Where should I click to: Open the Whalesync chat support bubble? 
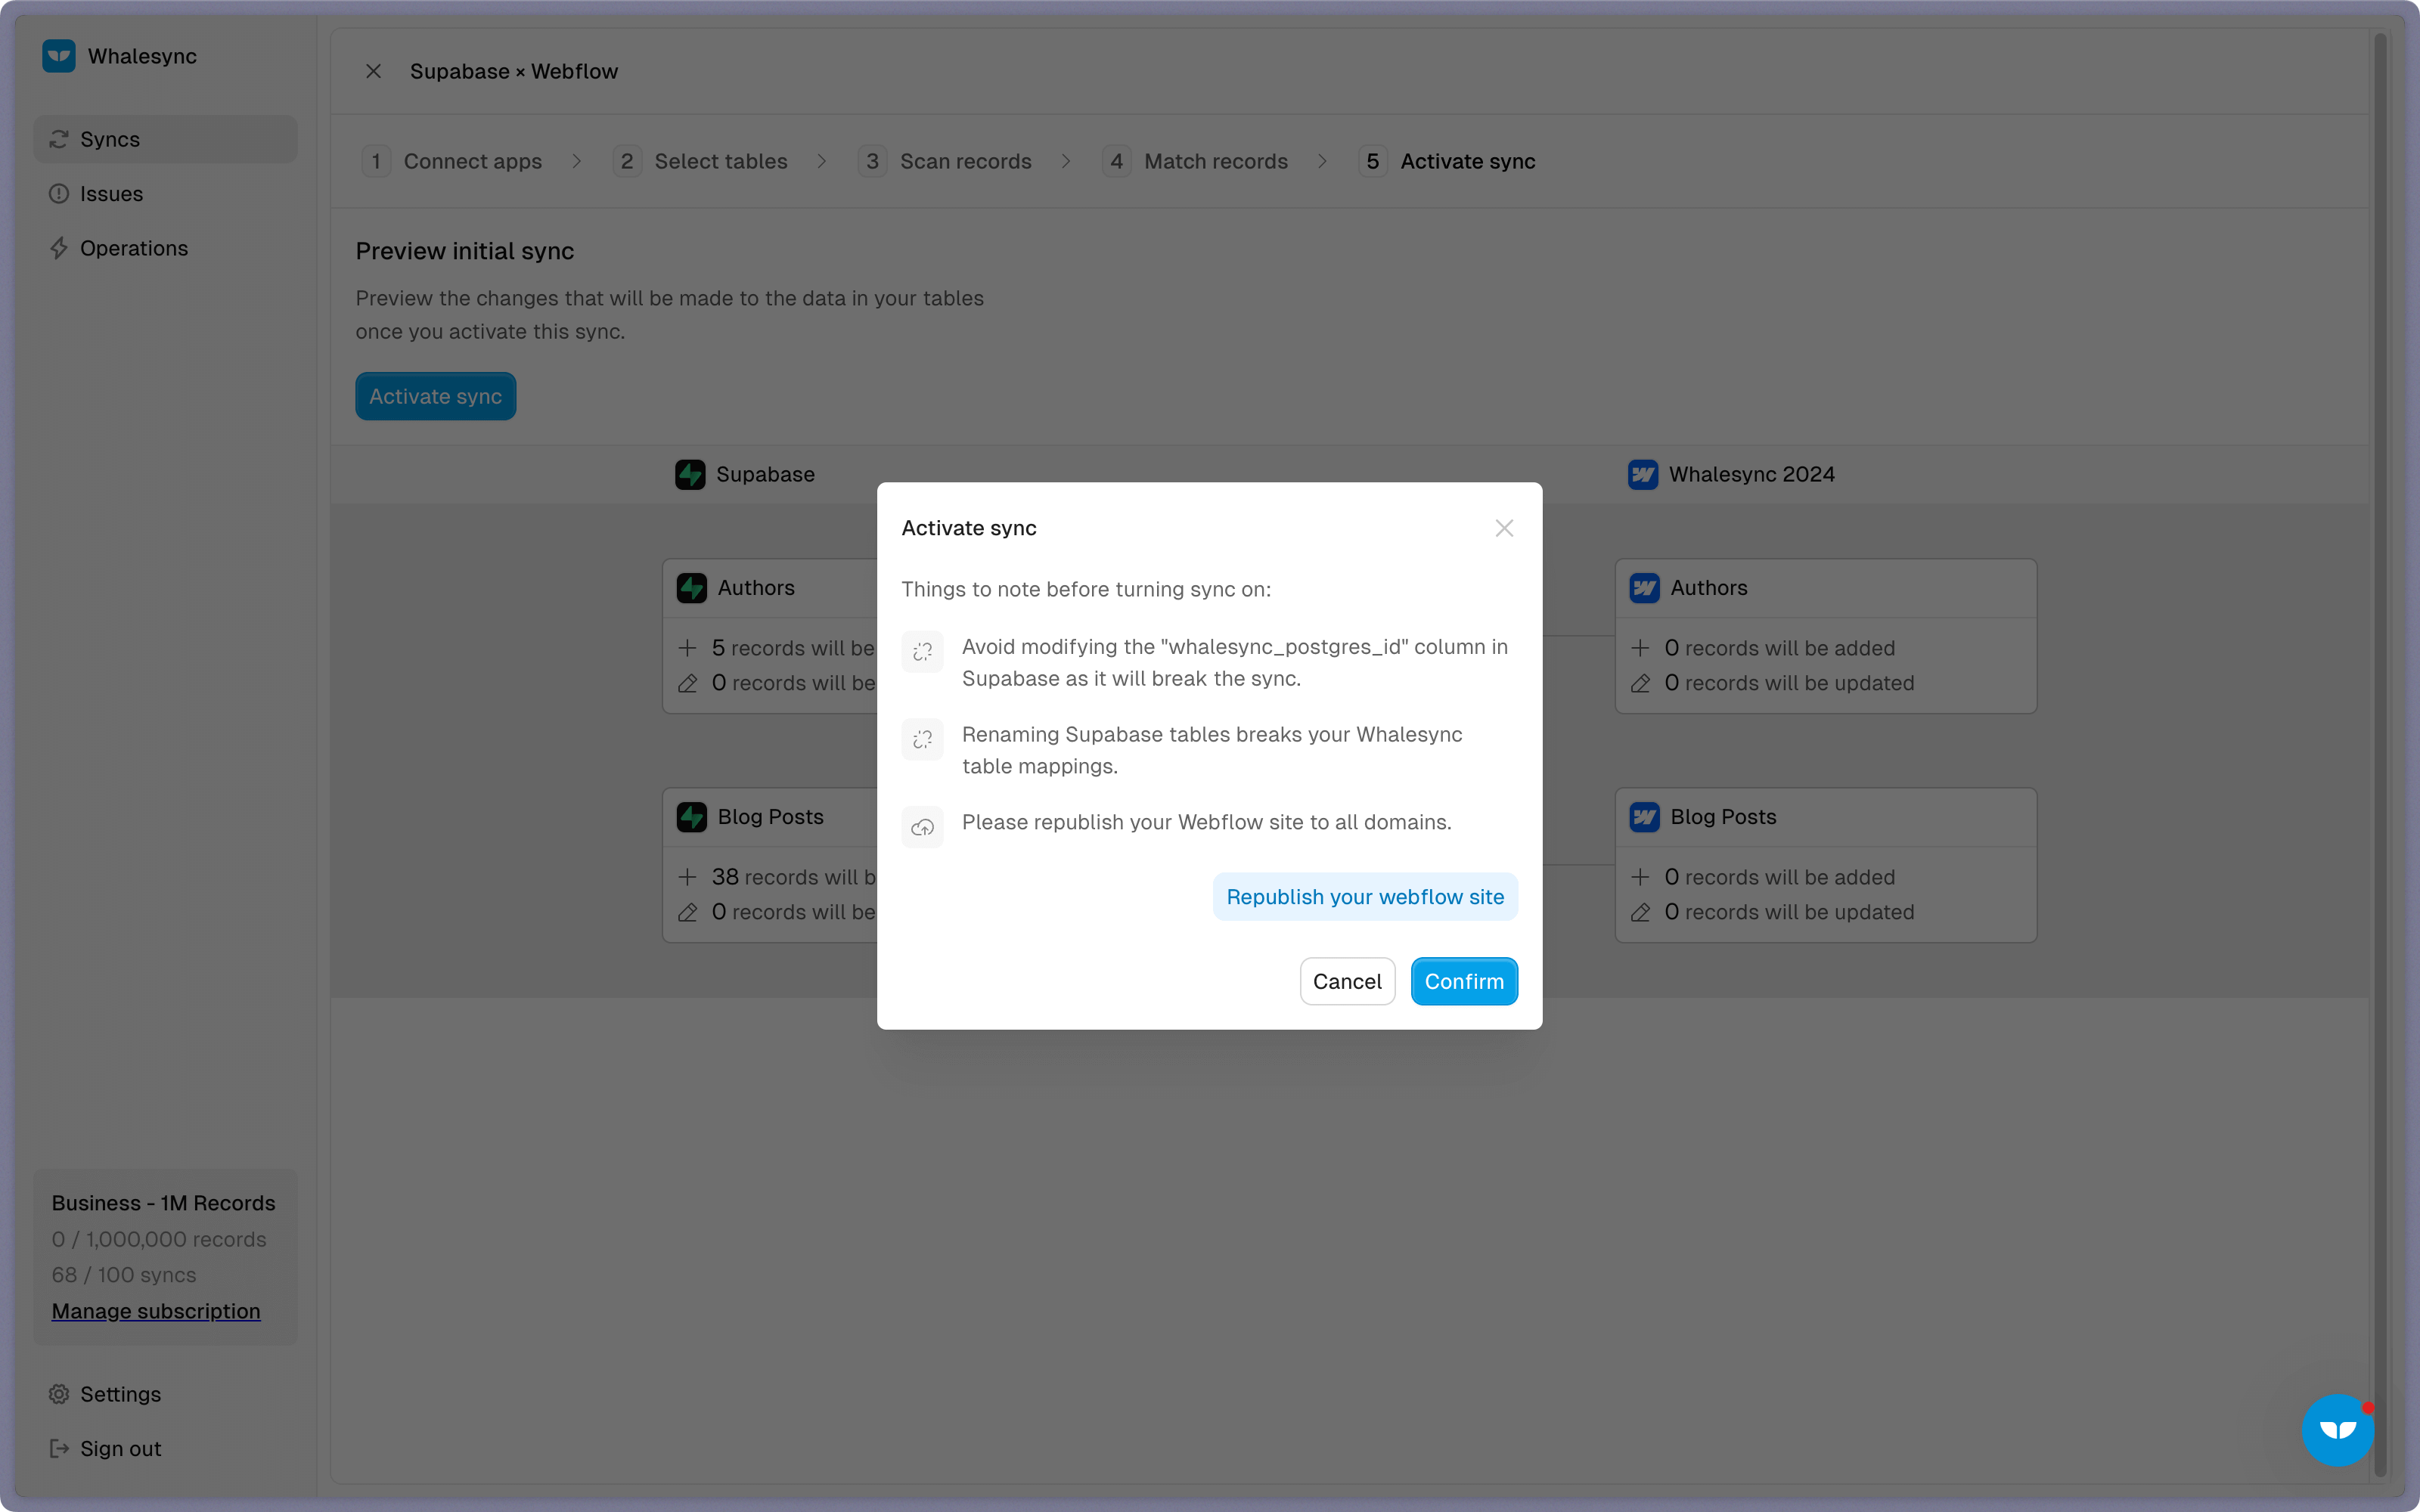pos(2338,1430)
